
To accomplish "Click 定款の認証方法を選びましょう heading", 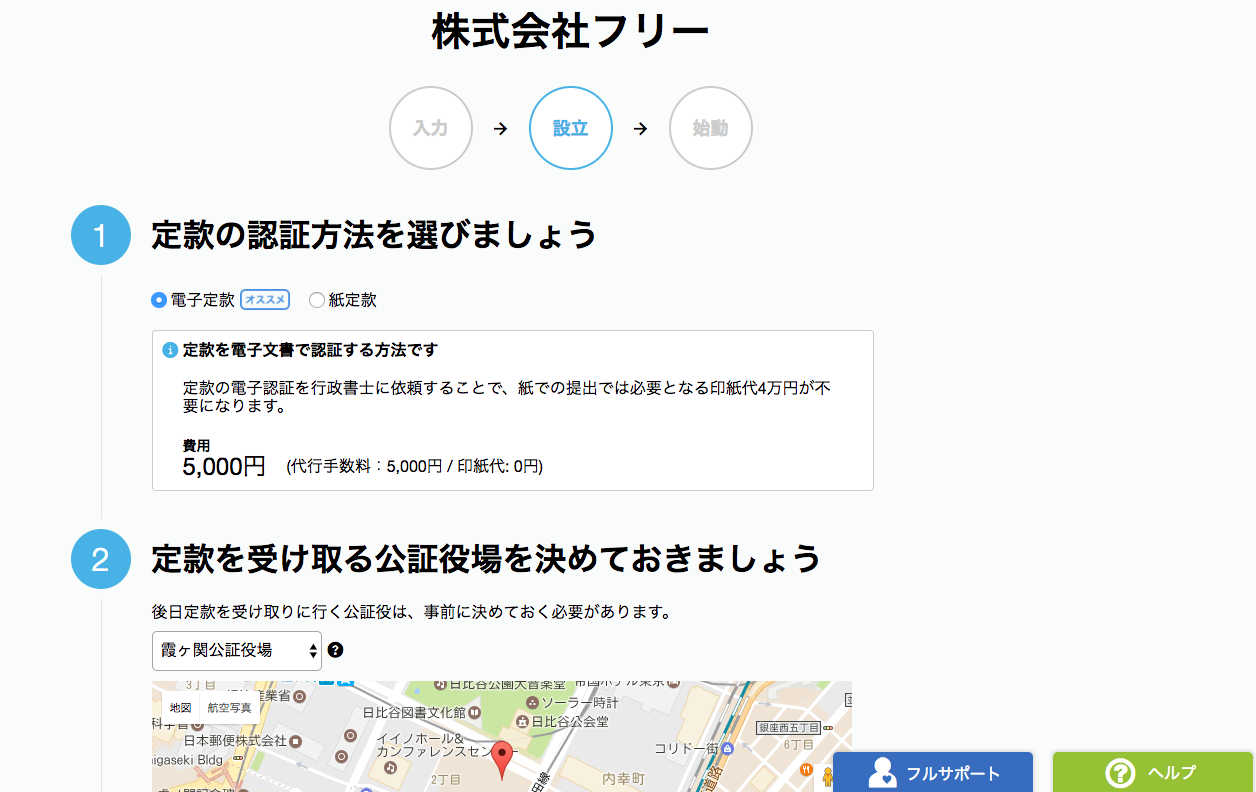I will click(x=374, y=235).
